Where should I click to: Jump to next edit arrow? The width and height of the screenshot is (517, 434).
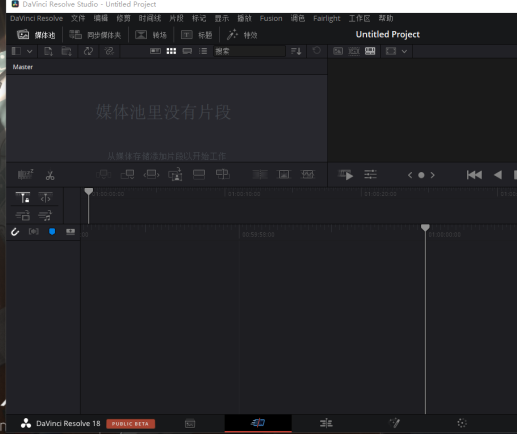(433, 175)
